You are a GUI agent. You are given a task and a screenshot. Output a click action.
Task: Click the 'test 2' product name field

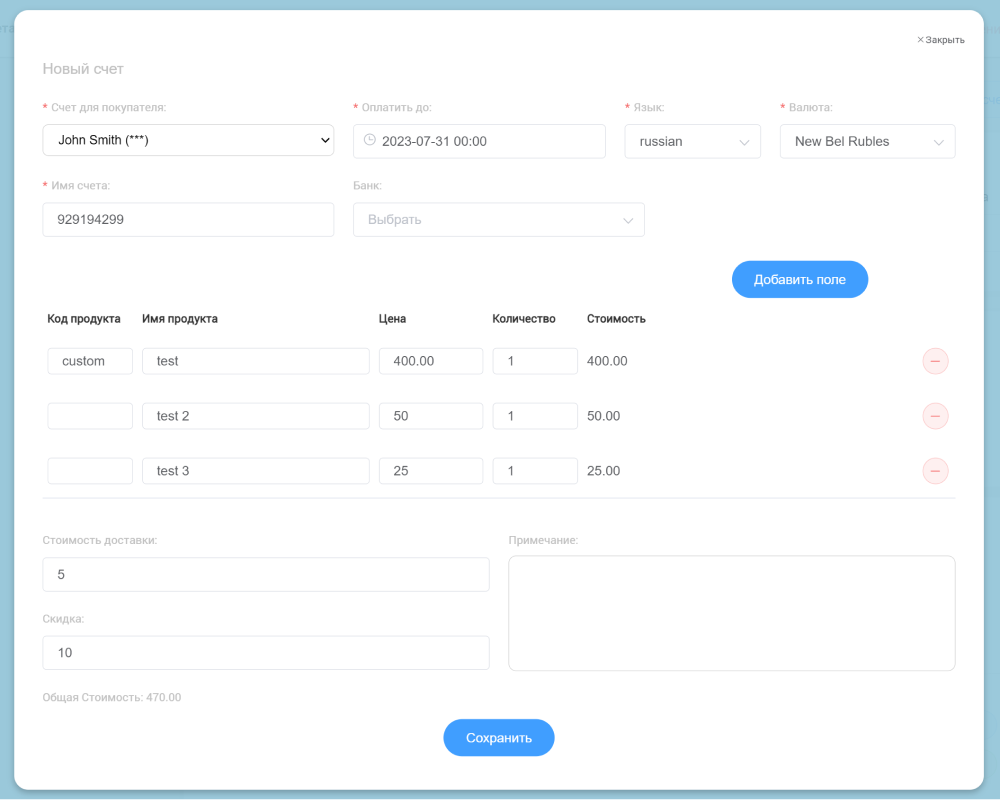pos(256,416)
